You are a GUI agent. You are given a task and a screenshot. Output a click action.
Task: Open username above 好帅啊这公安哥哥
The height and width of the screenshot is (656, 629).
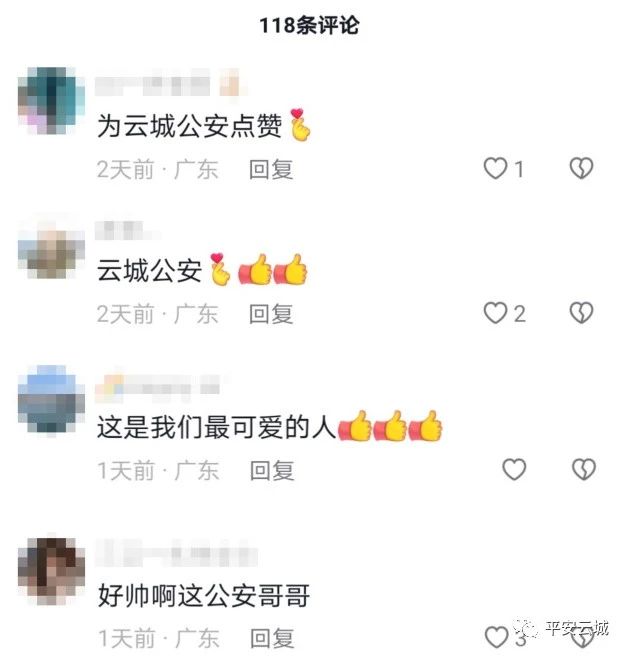176,553
